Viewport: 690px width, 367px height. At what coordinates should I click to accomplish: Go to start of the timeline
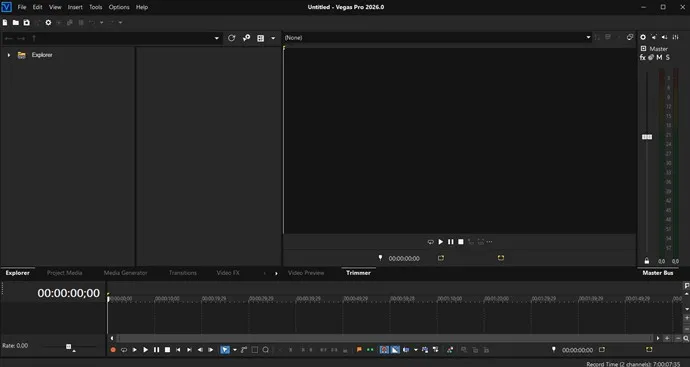point(178,350)
